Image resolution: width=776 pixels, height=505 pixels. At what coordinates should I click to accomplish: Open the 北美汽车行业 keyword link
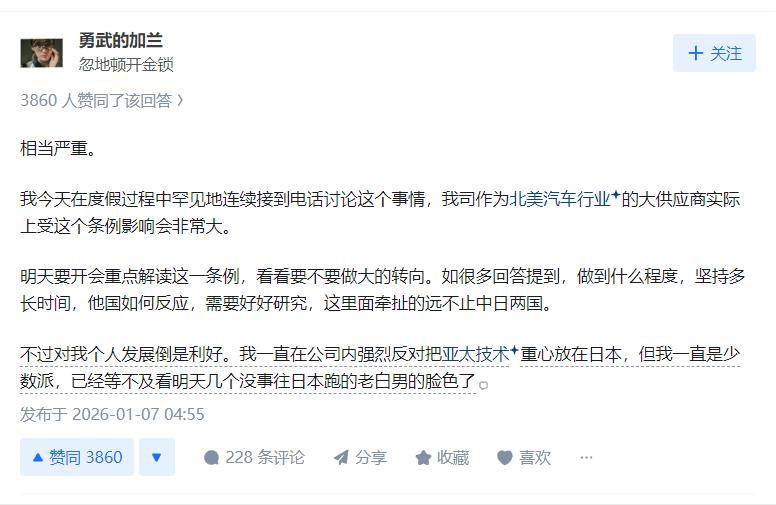560,199
